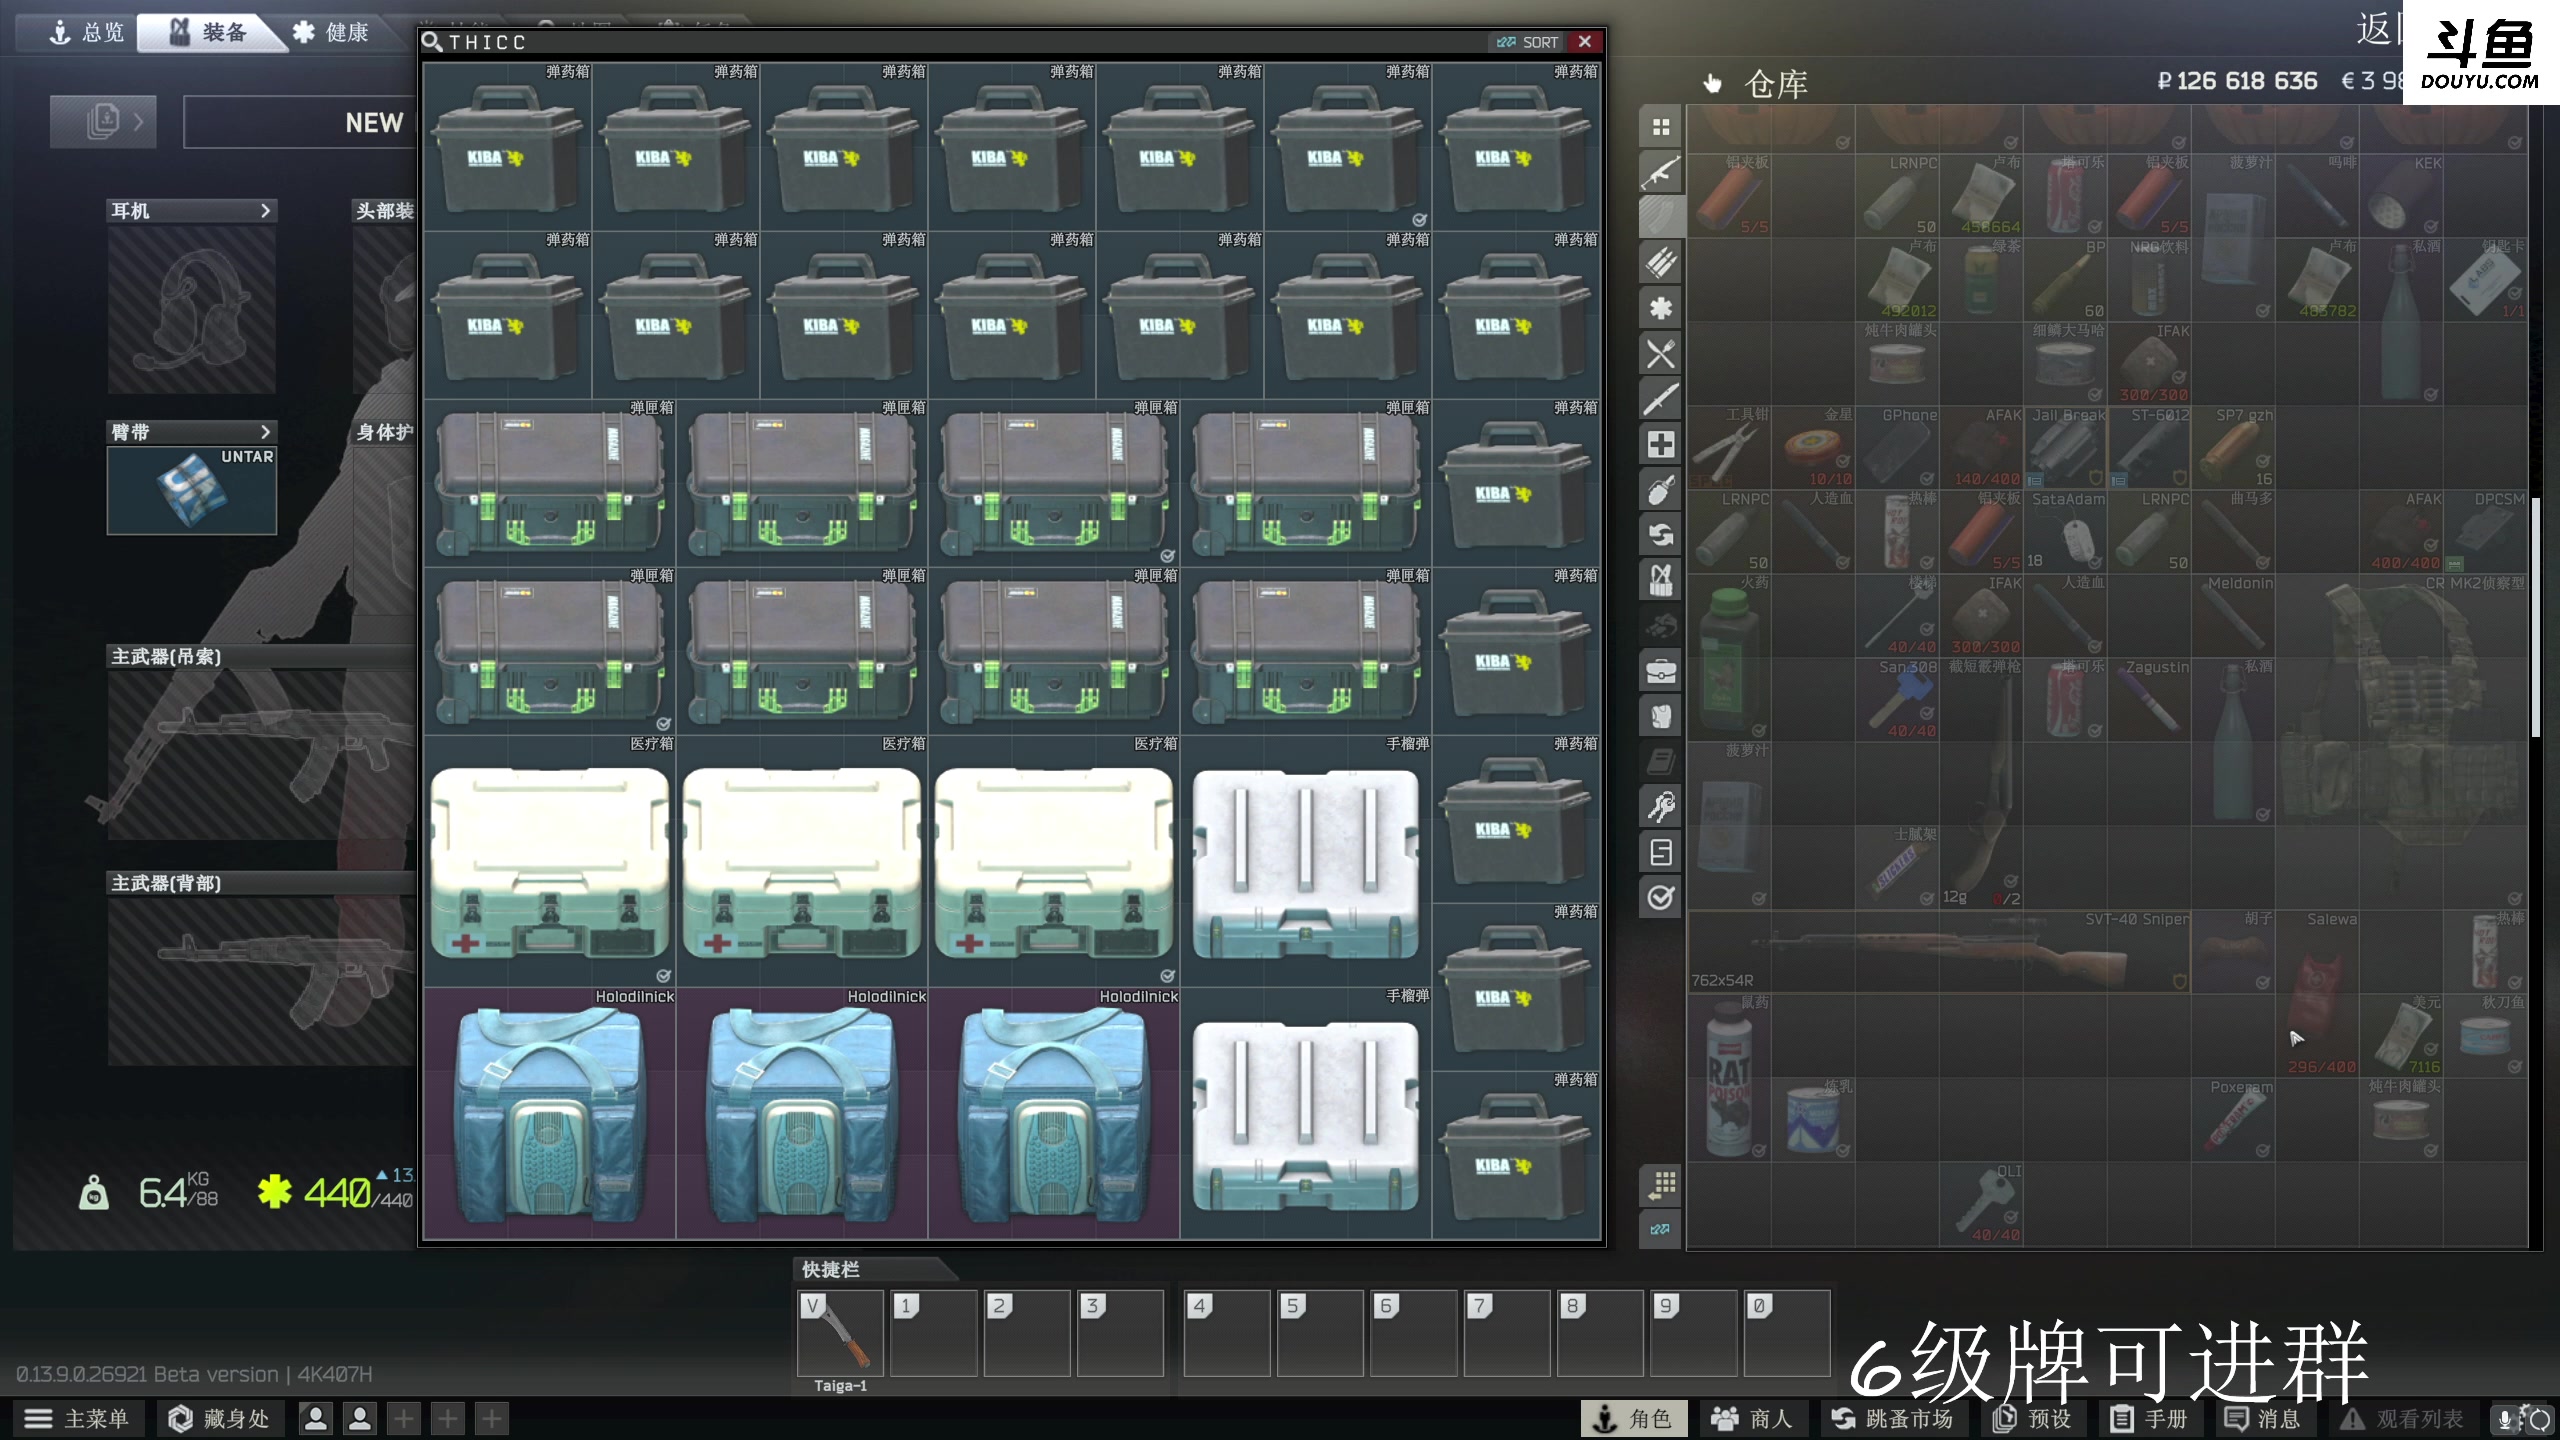Filter stash by ammunition bullets icon

(1661, 263)
